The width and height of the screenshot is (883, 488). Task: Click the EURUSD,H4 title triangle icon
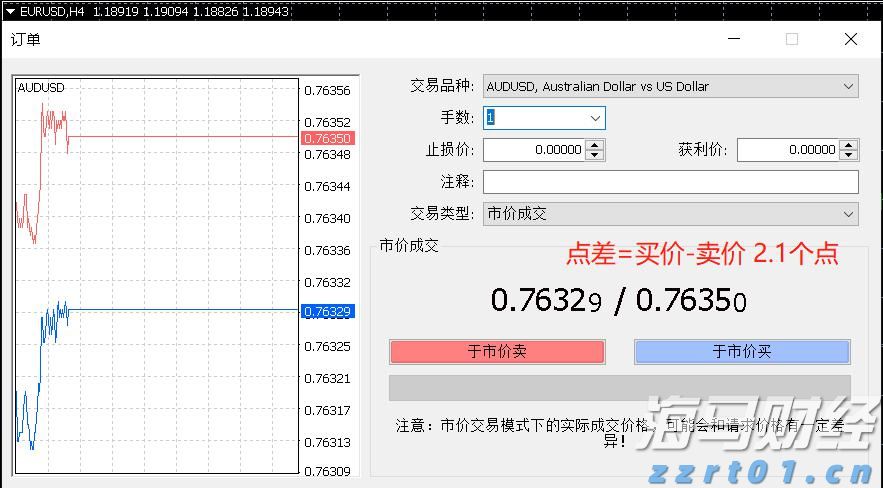(9, 10)
